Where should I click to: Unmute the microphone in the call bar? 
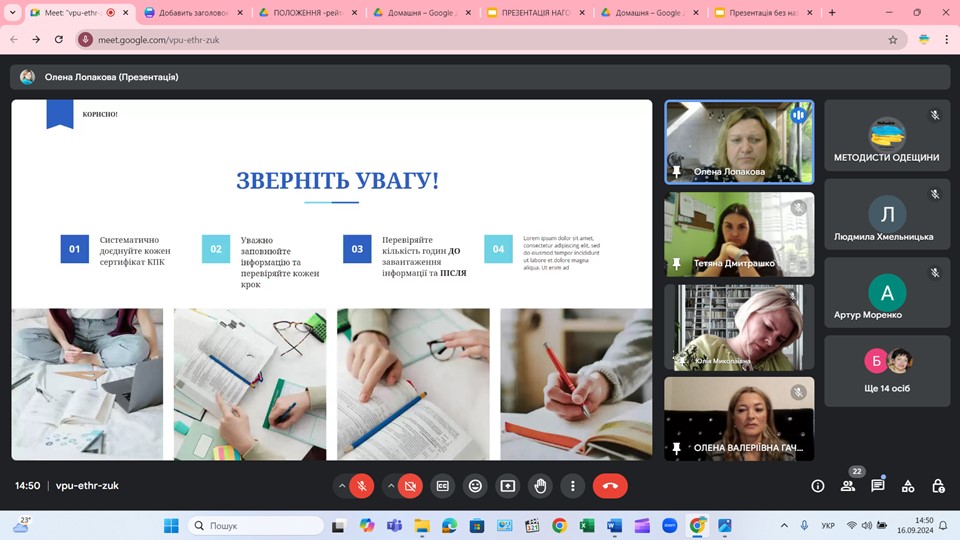362,486
